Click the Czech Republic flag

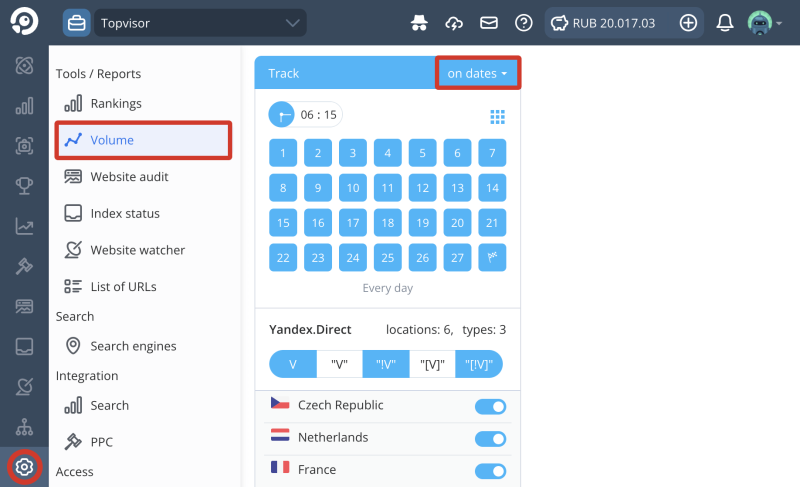point(280,403)
